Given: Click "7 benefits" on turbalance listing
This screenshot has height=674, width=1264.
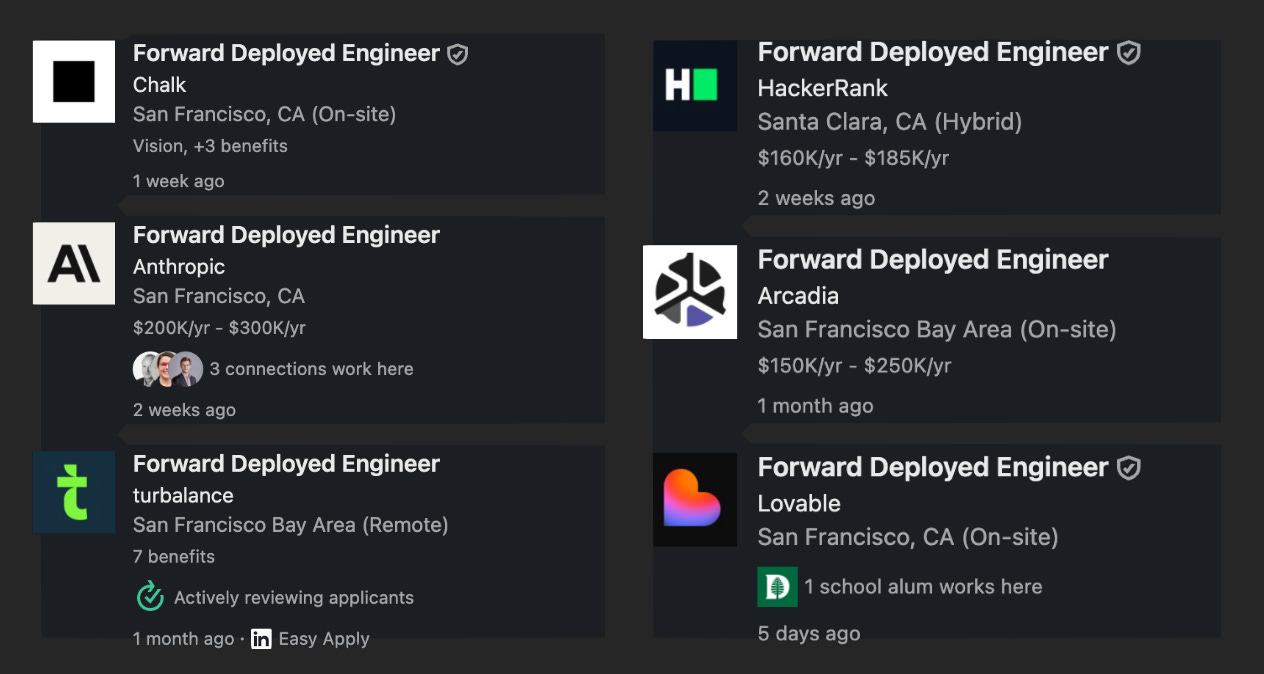Looking at the screenshot, I should click(x=174, y=557).
